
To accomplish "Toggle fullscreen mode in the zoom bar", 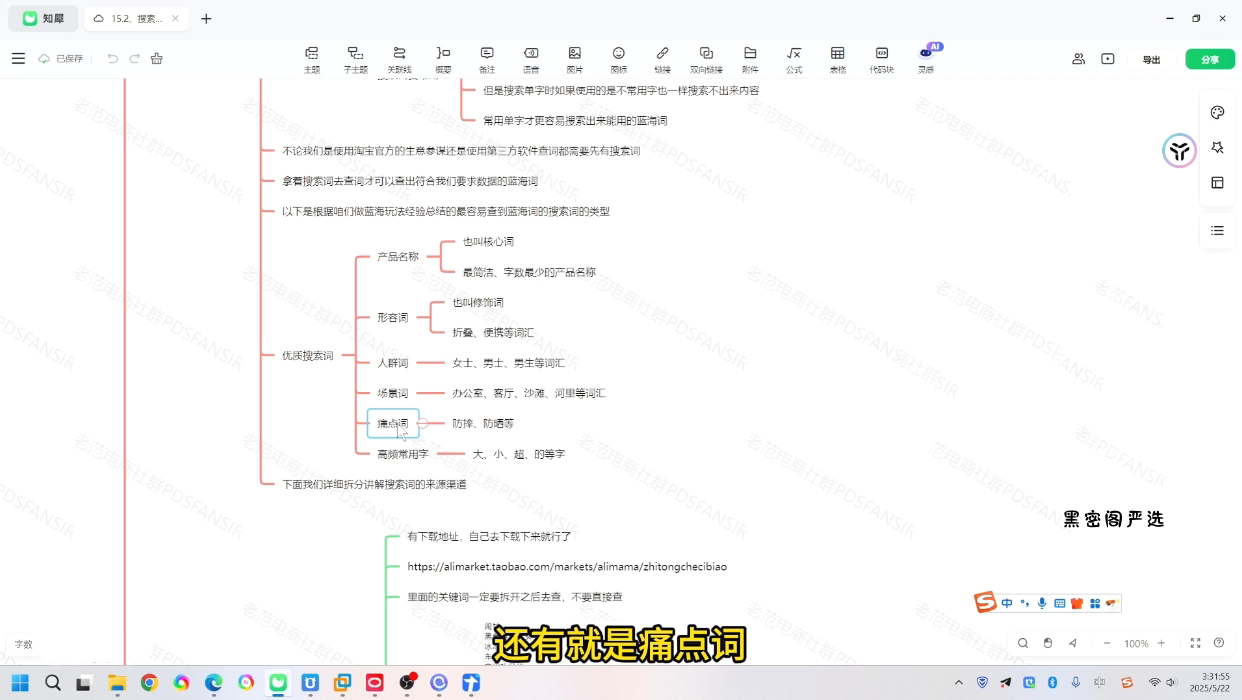I will (1195, 643).
